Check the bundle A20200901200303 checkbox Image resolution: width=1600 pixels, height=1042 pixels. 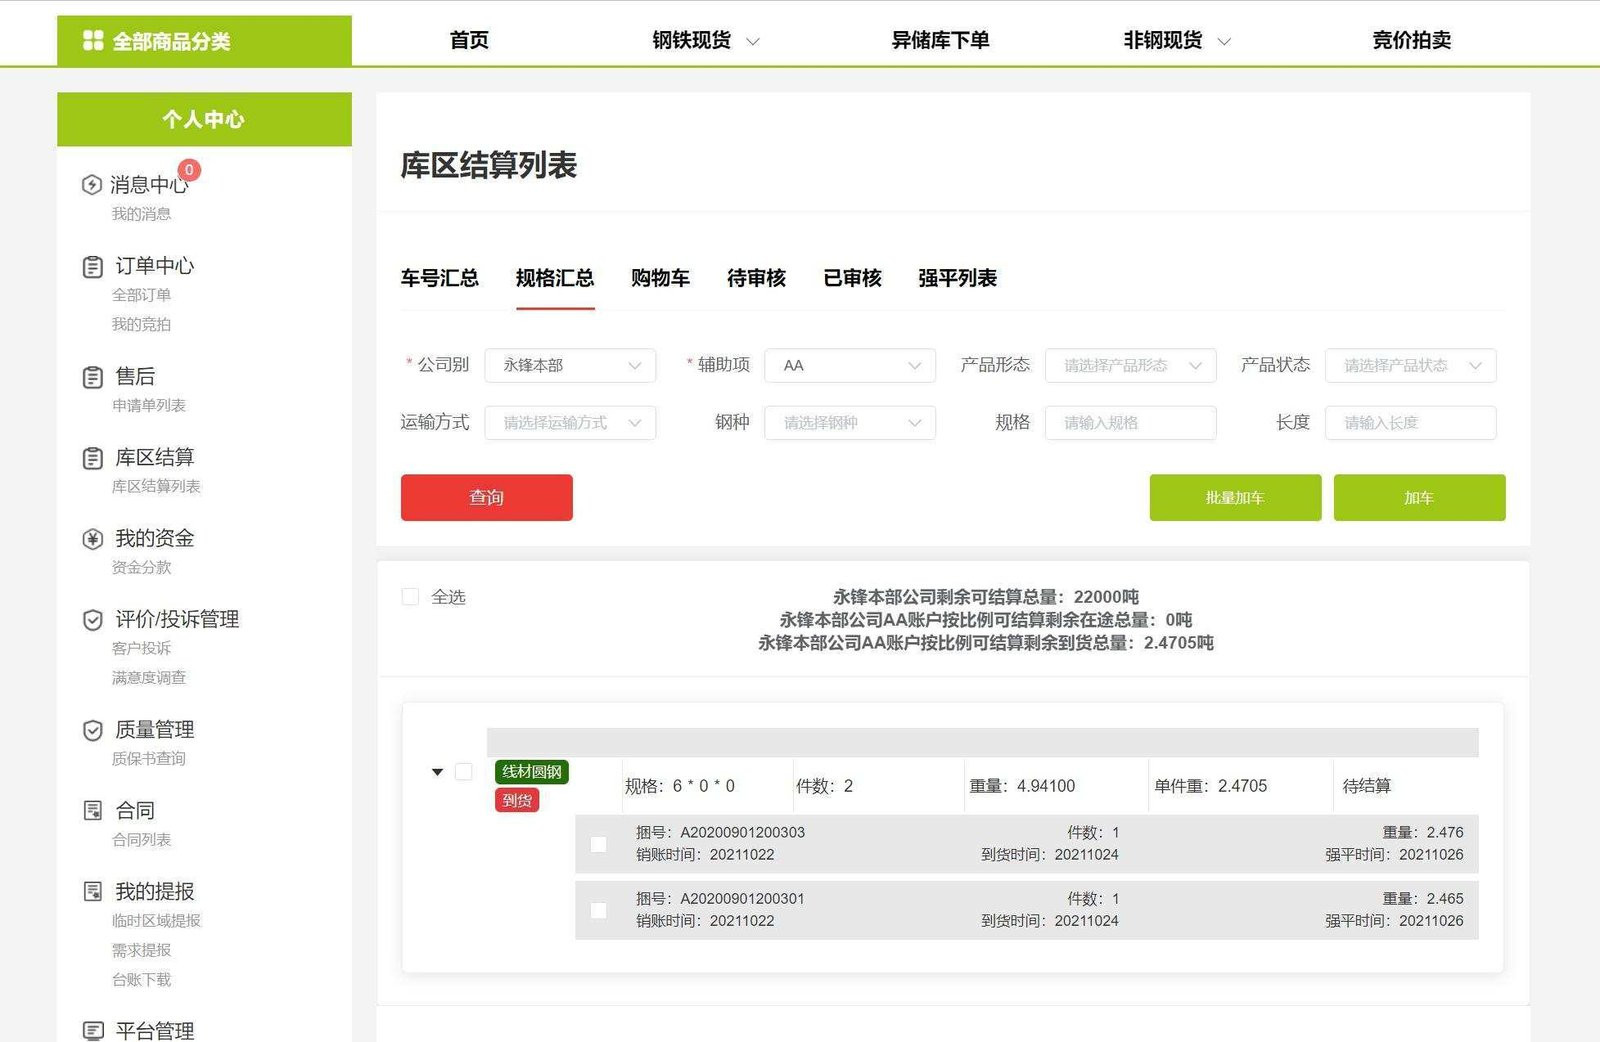point(599,844)
